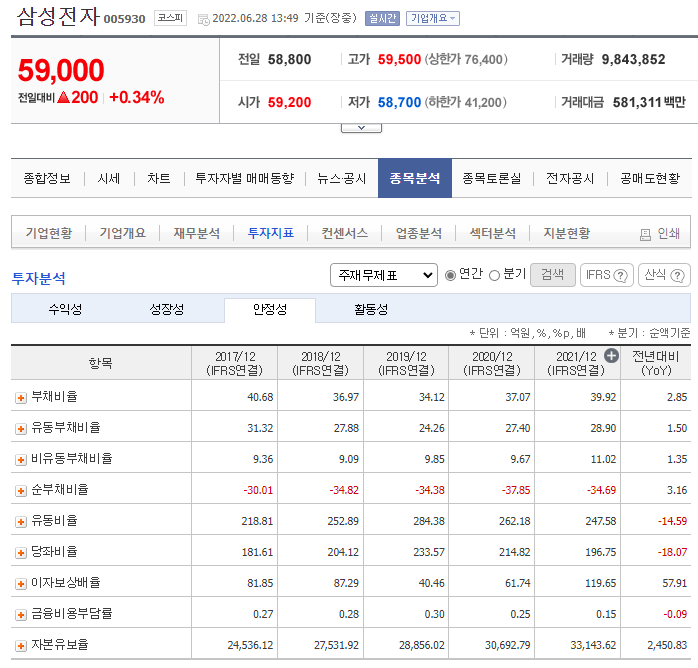The image size is (698, 668).
Task: Switch to the 성장성 analysis tab
Action: point(166,309)
